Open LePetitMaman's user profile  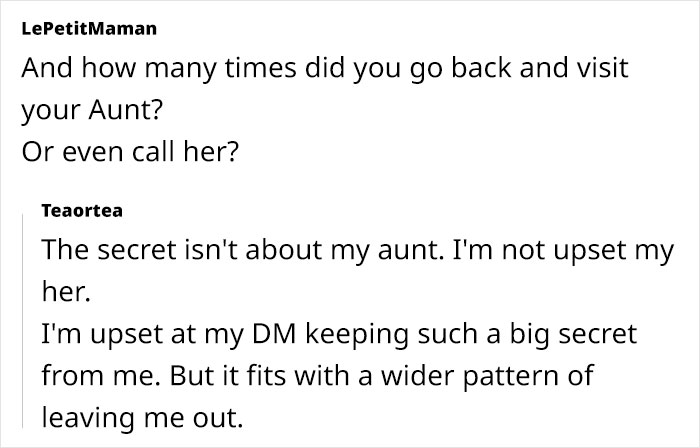pos(88,29)
